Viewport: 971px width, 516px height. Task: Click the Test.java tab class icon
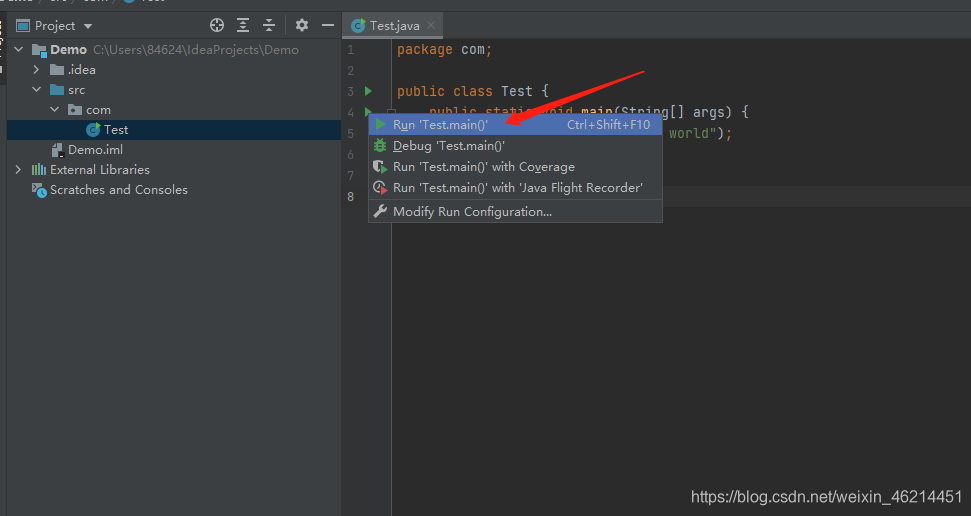358,25
